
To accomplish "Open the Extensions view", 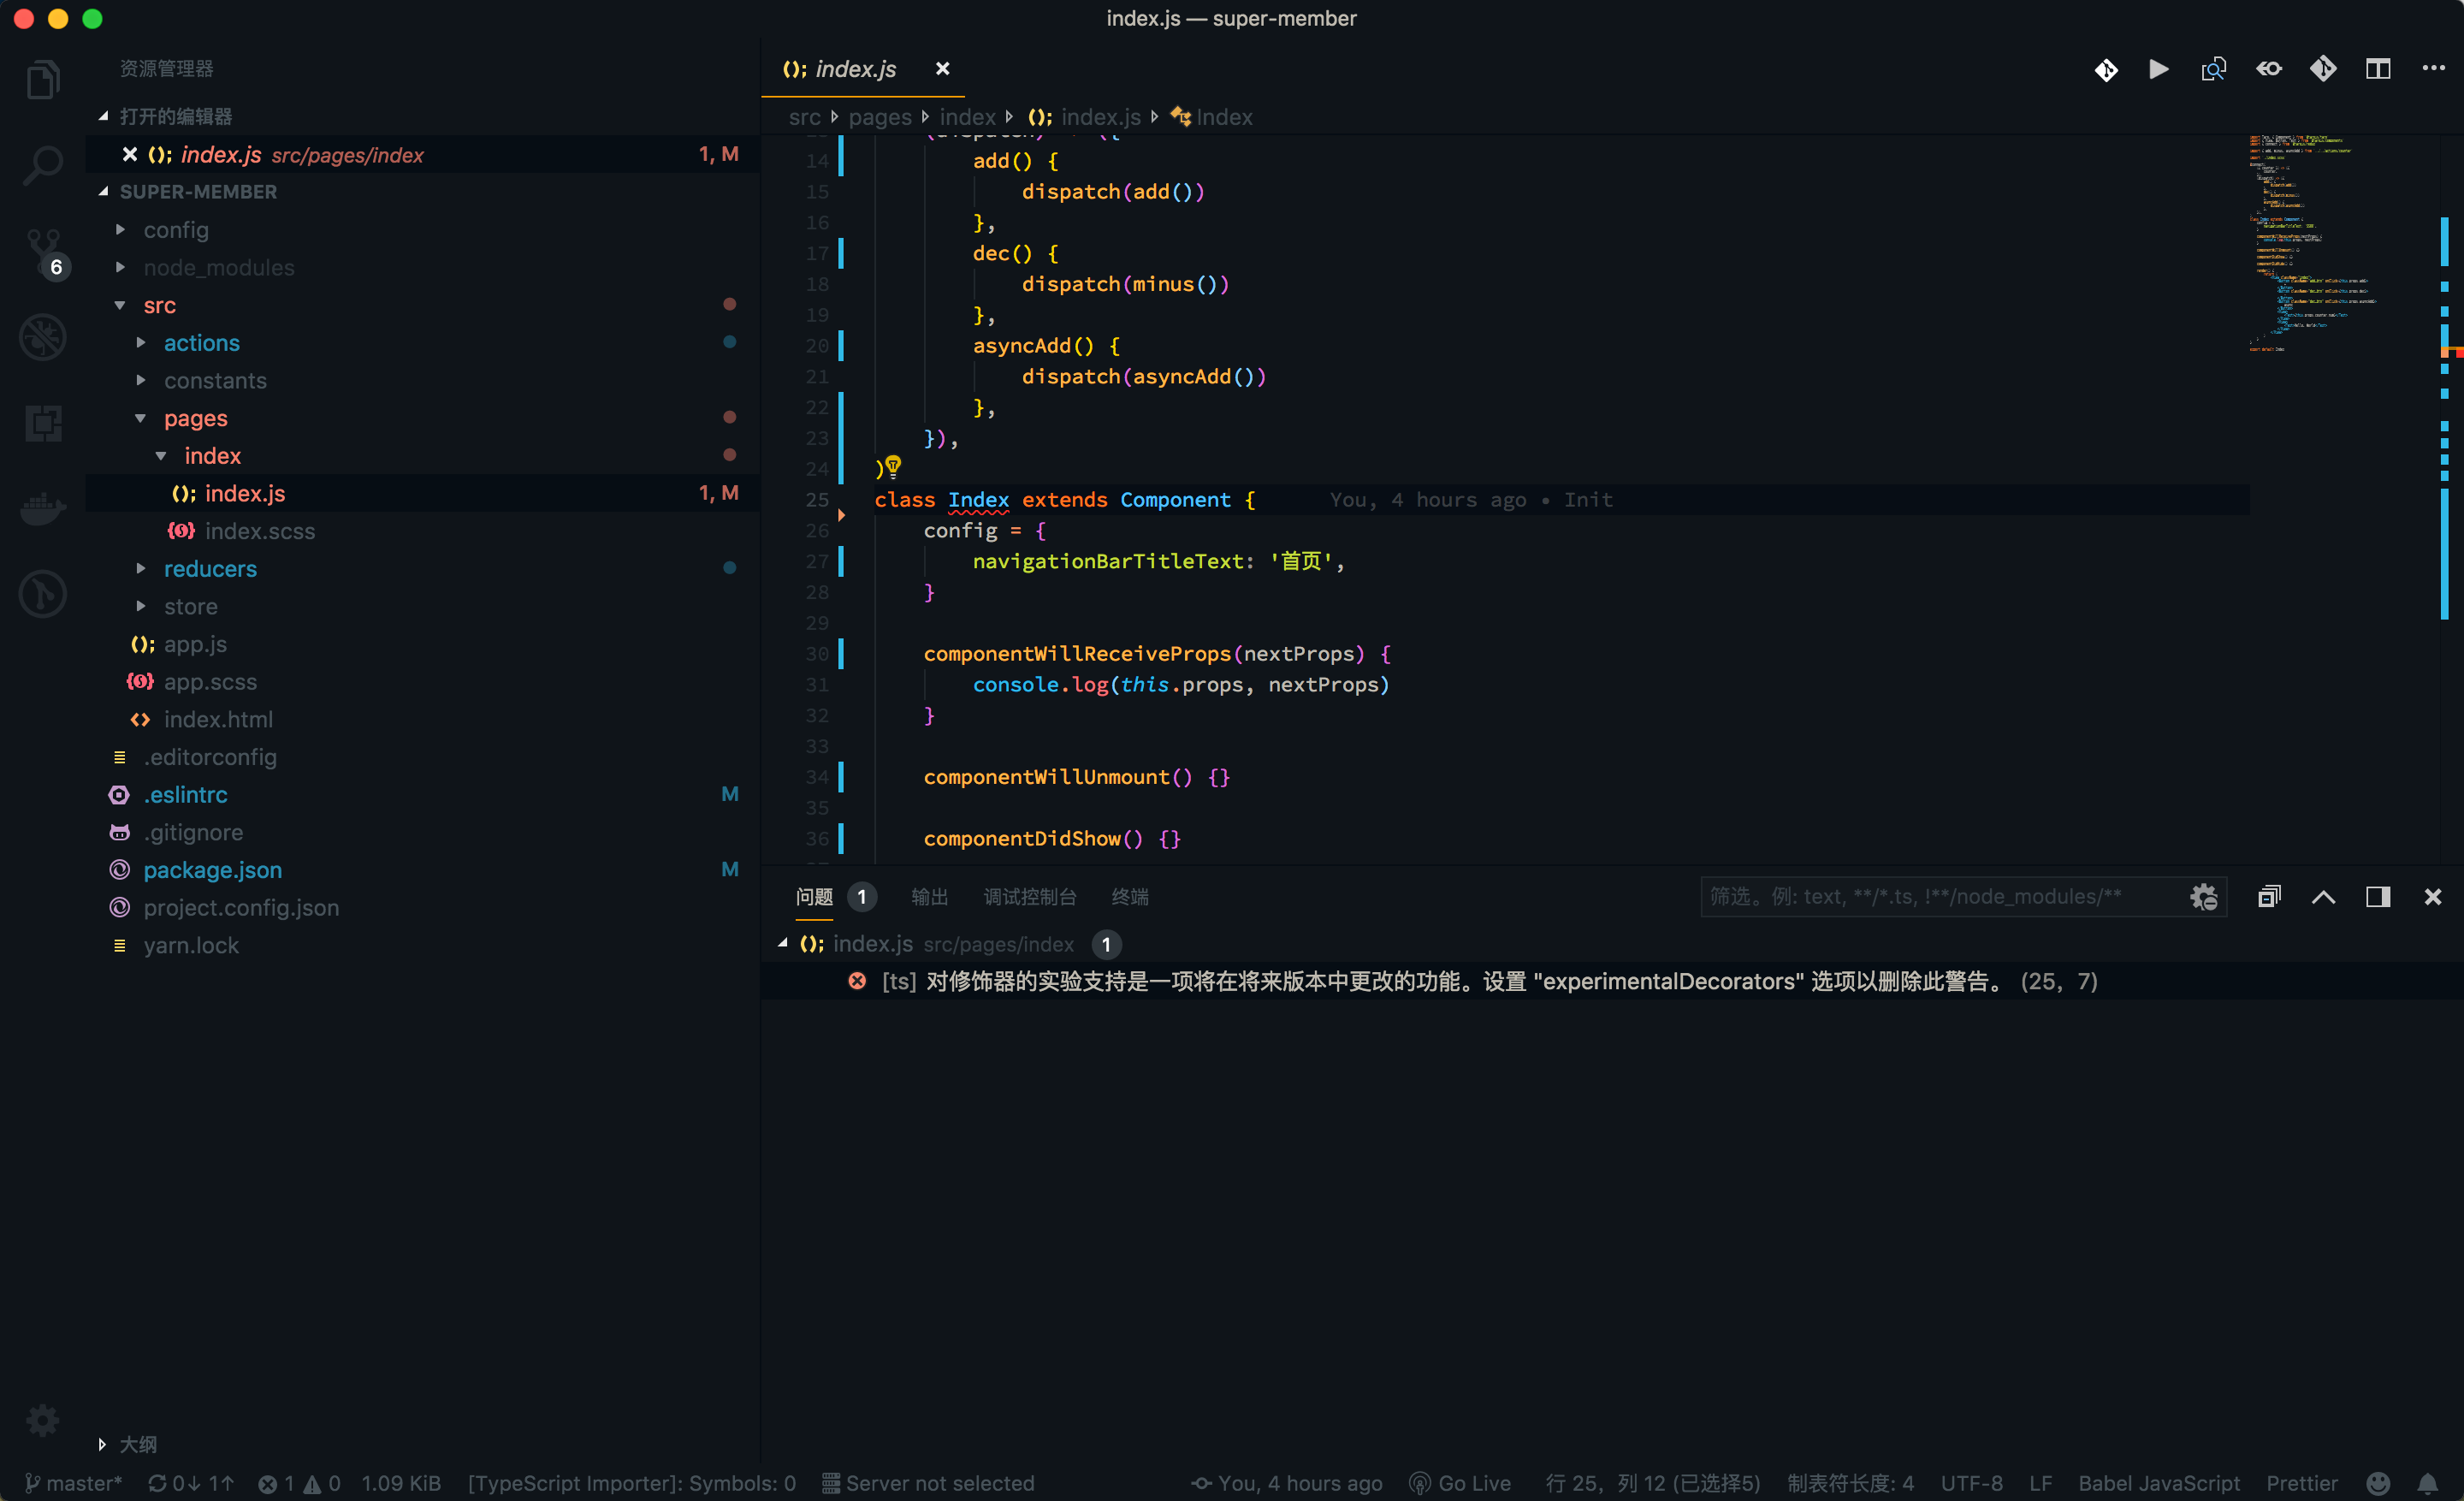I will [43, 423].
